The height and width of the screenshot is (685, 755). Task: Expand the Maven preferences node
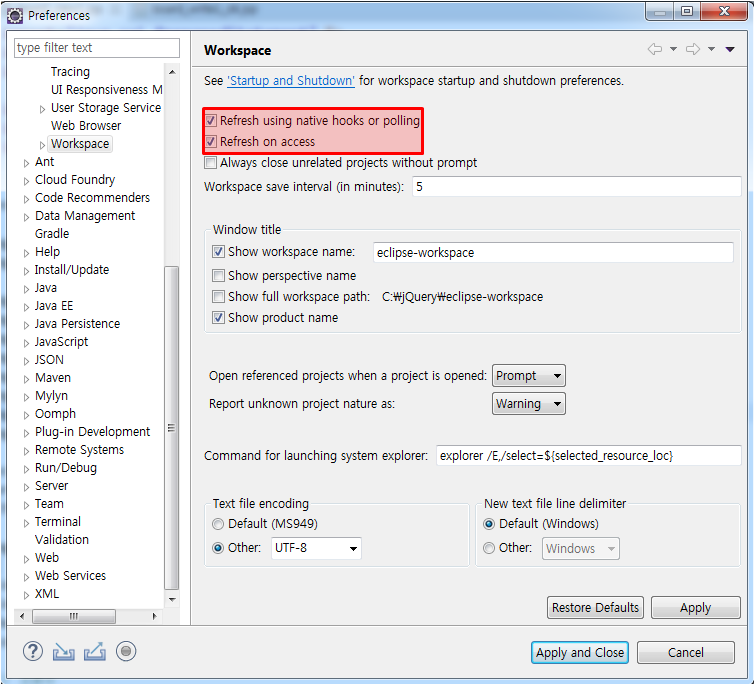26,379
